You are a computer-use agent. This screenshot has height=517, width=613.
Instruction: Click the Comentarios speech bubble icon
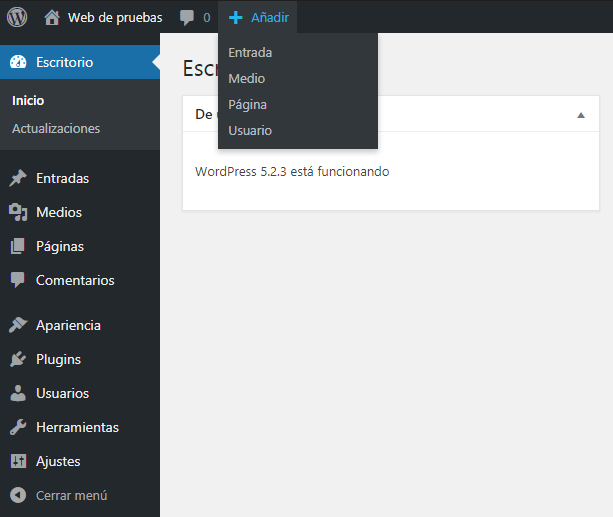click(18, 280)
